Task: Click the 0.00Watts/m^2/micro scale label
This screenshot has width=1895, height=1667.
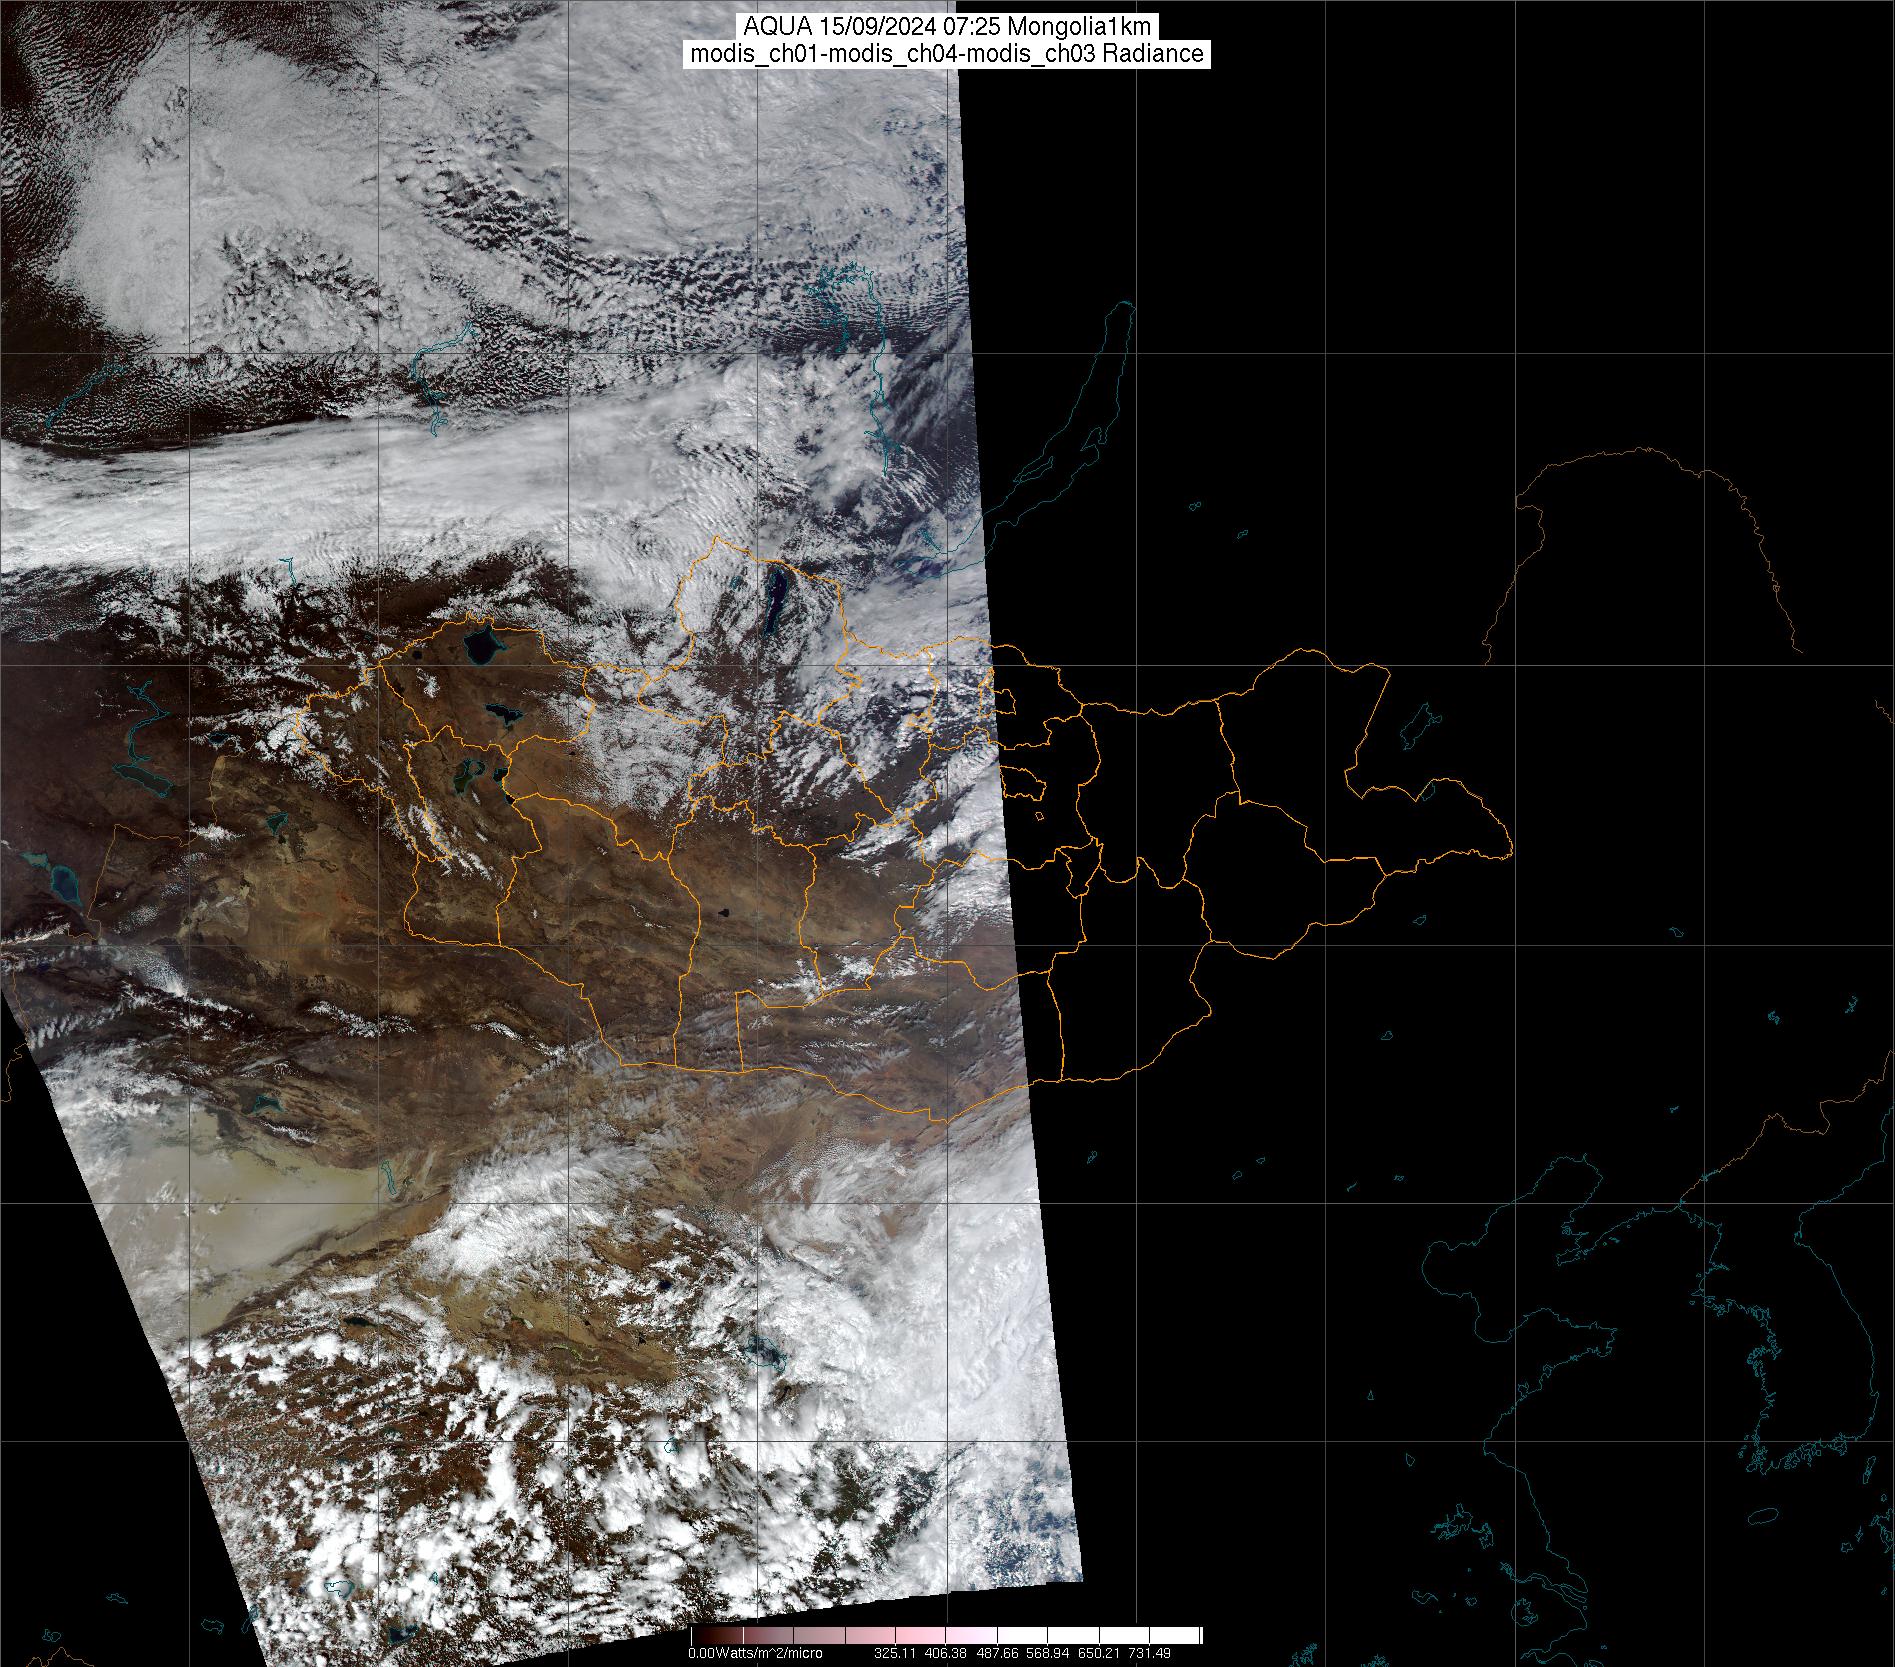Action: (x=754, y=1653)
